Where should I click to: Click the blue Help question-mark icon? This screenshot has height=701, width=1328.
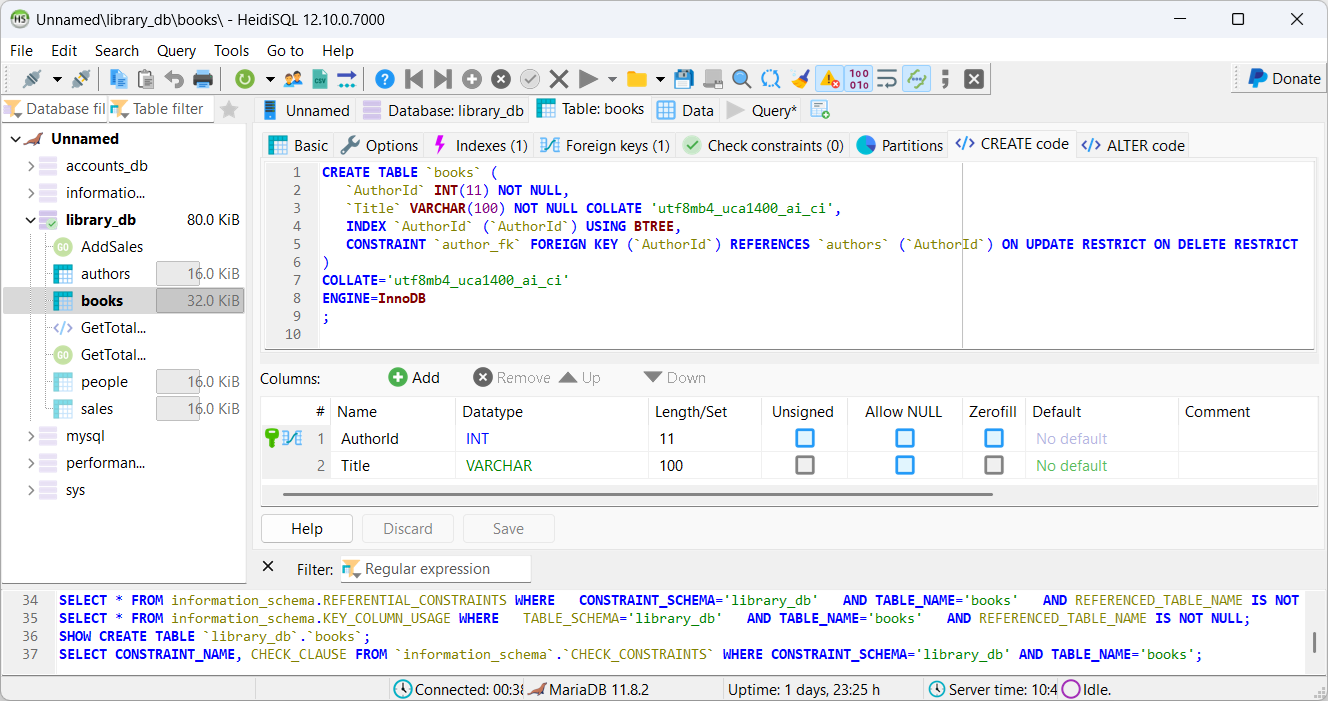click(384, 79)
